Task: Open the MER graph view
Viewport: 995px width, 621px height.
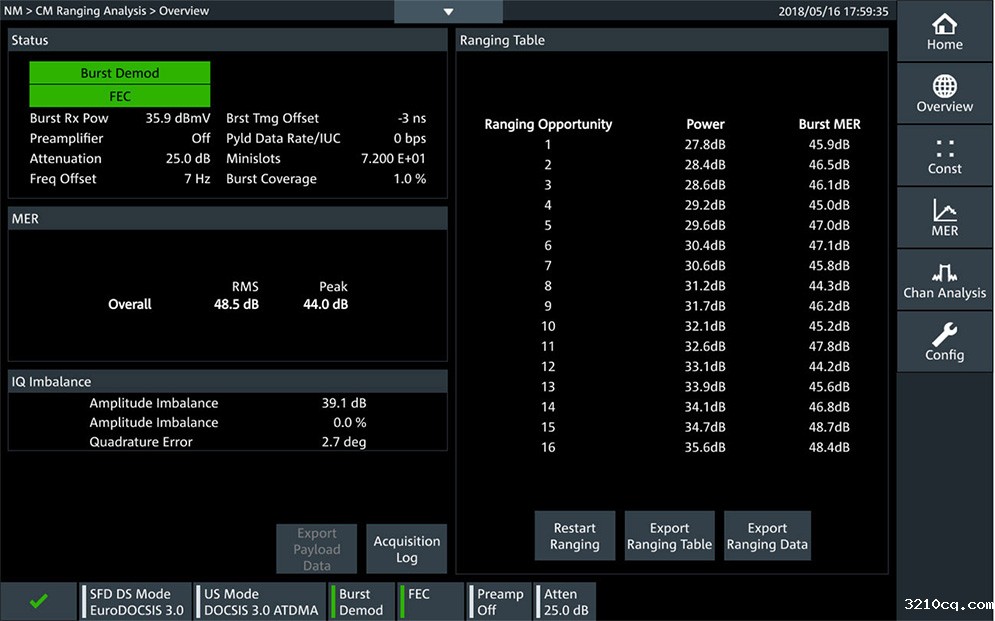Action: (x=944, y=218)
